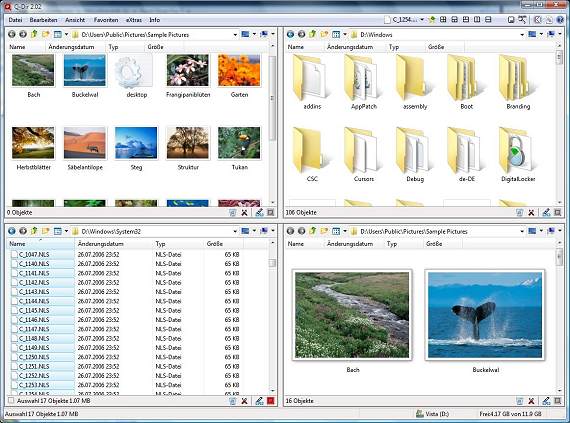Click the computer link icon in the D:\Windows pane toolbar
Image resolution: width=570 pixels, height=423 pixels.
tap(551, 35)
